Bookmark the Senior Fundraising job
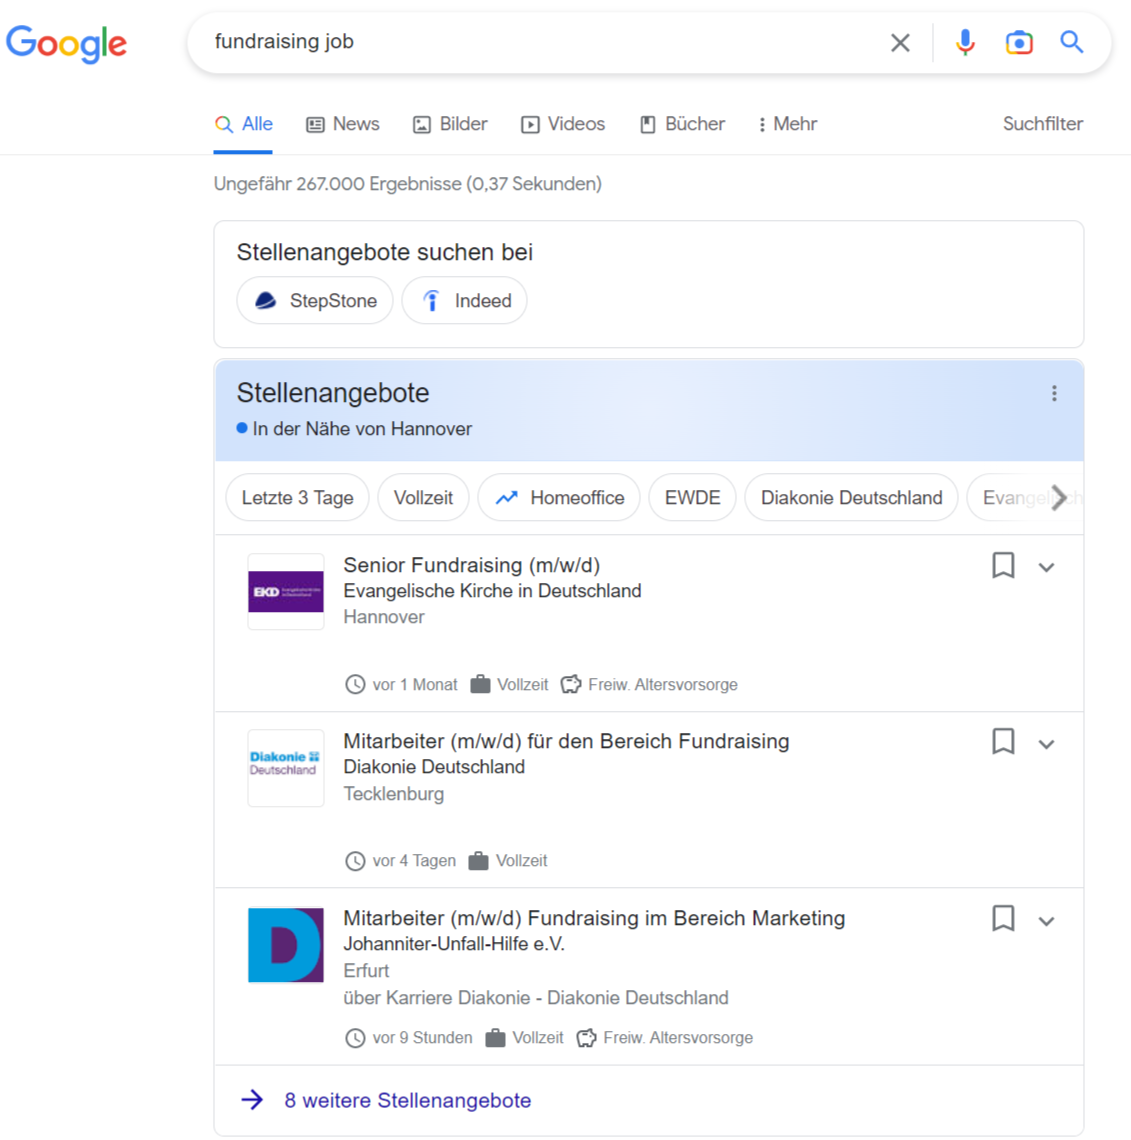The image size is (1131, 1140). click(x=1003, y=565)
